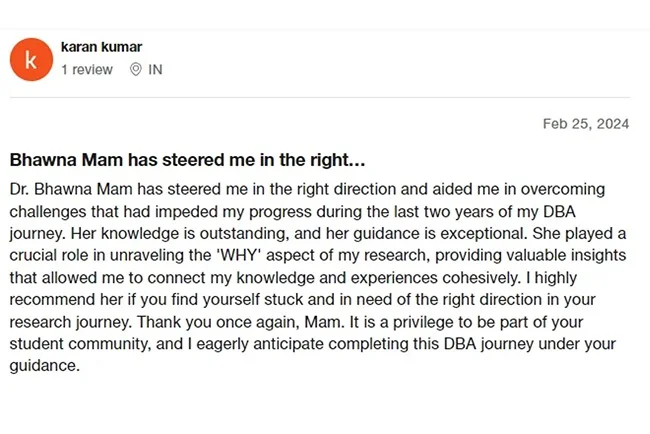The image size is (650, 434).
Task: Click the divider line below the reviewer header
Action: point(320,97)
